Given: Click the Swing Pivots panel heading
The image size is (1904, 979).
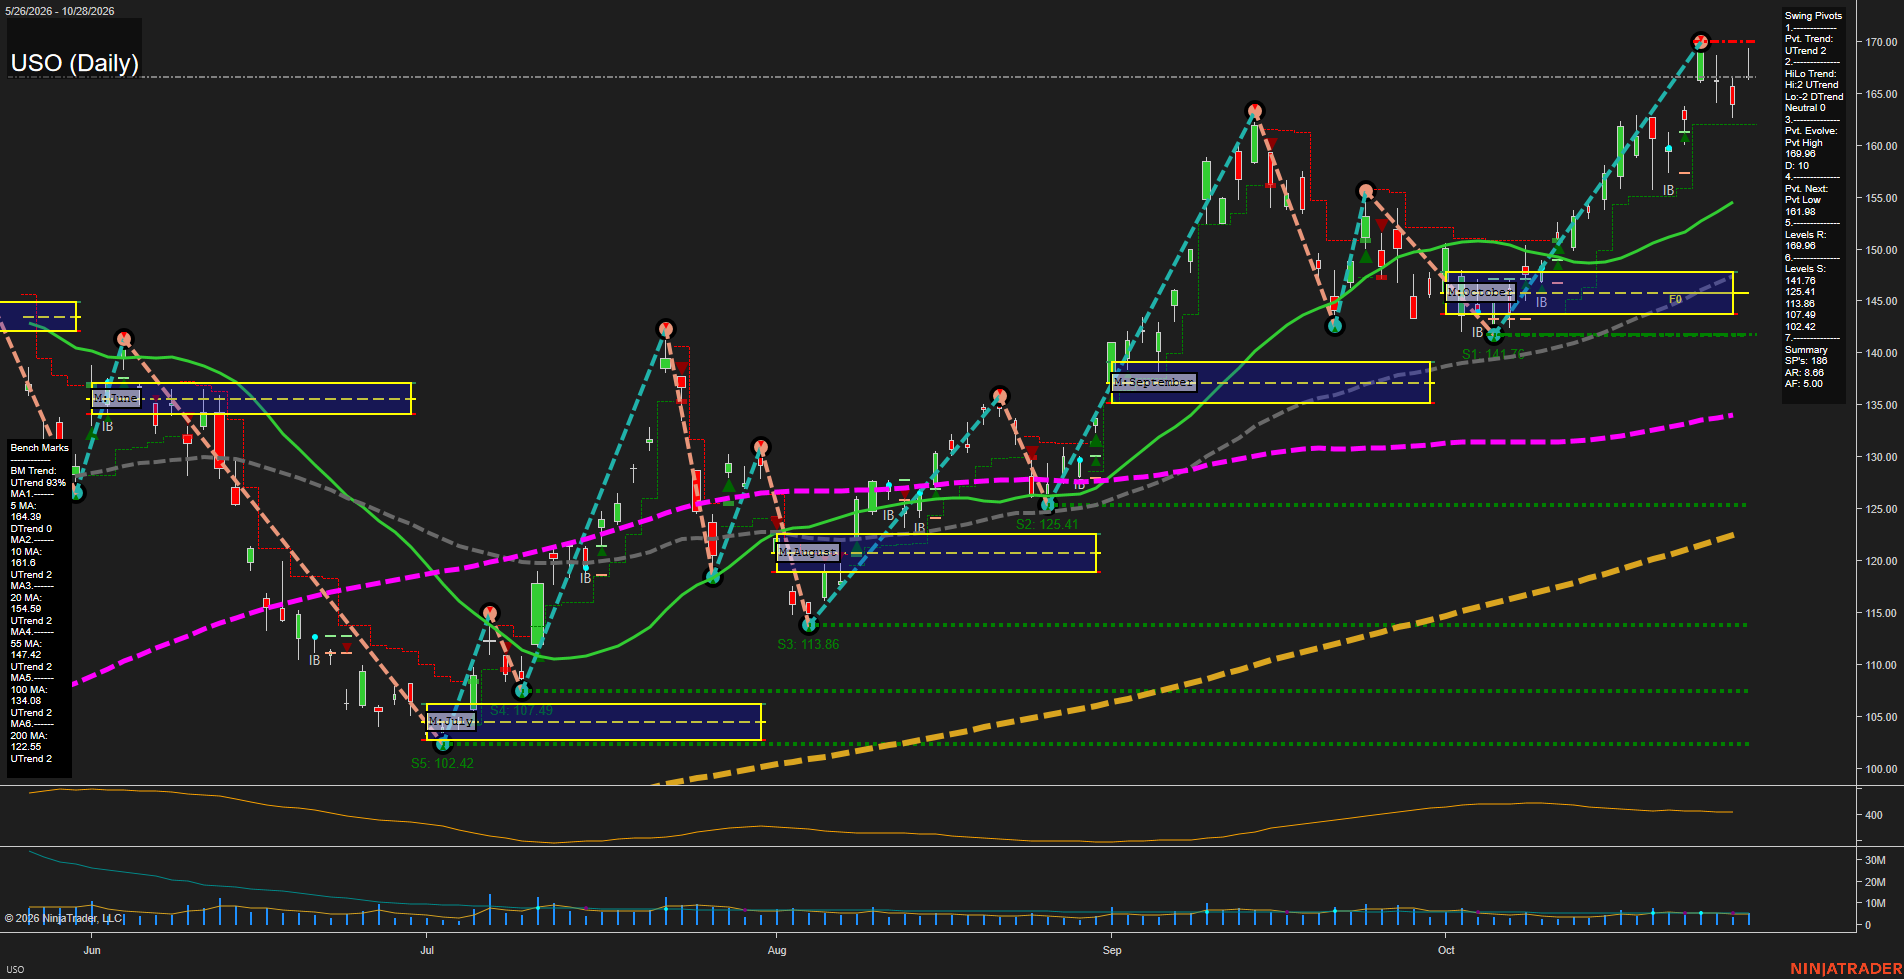Looking at the screenshot, I should pyautogui.click(x=1813, y=16).
